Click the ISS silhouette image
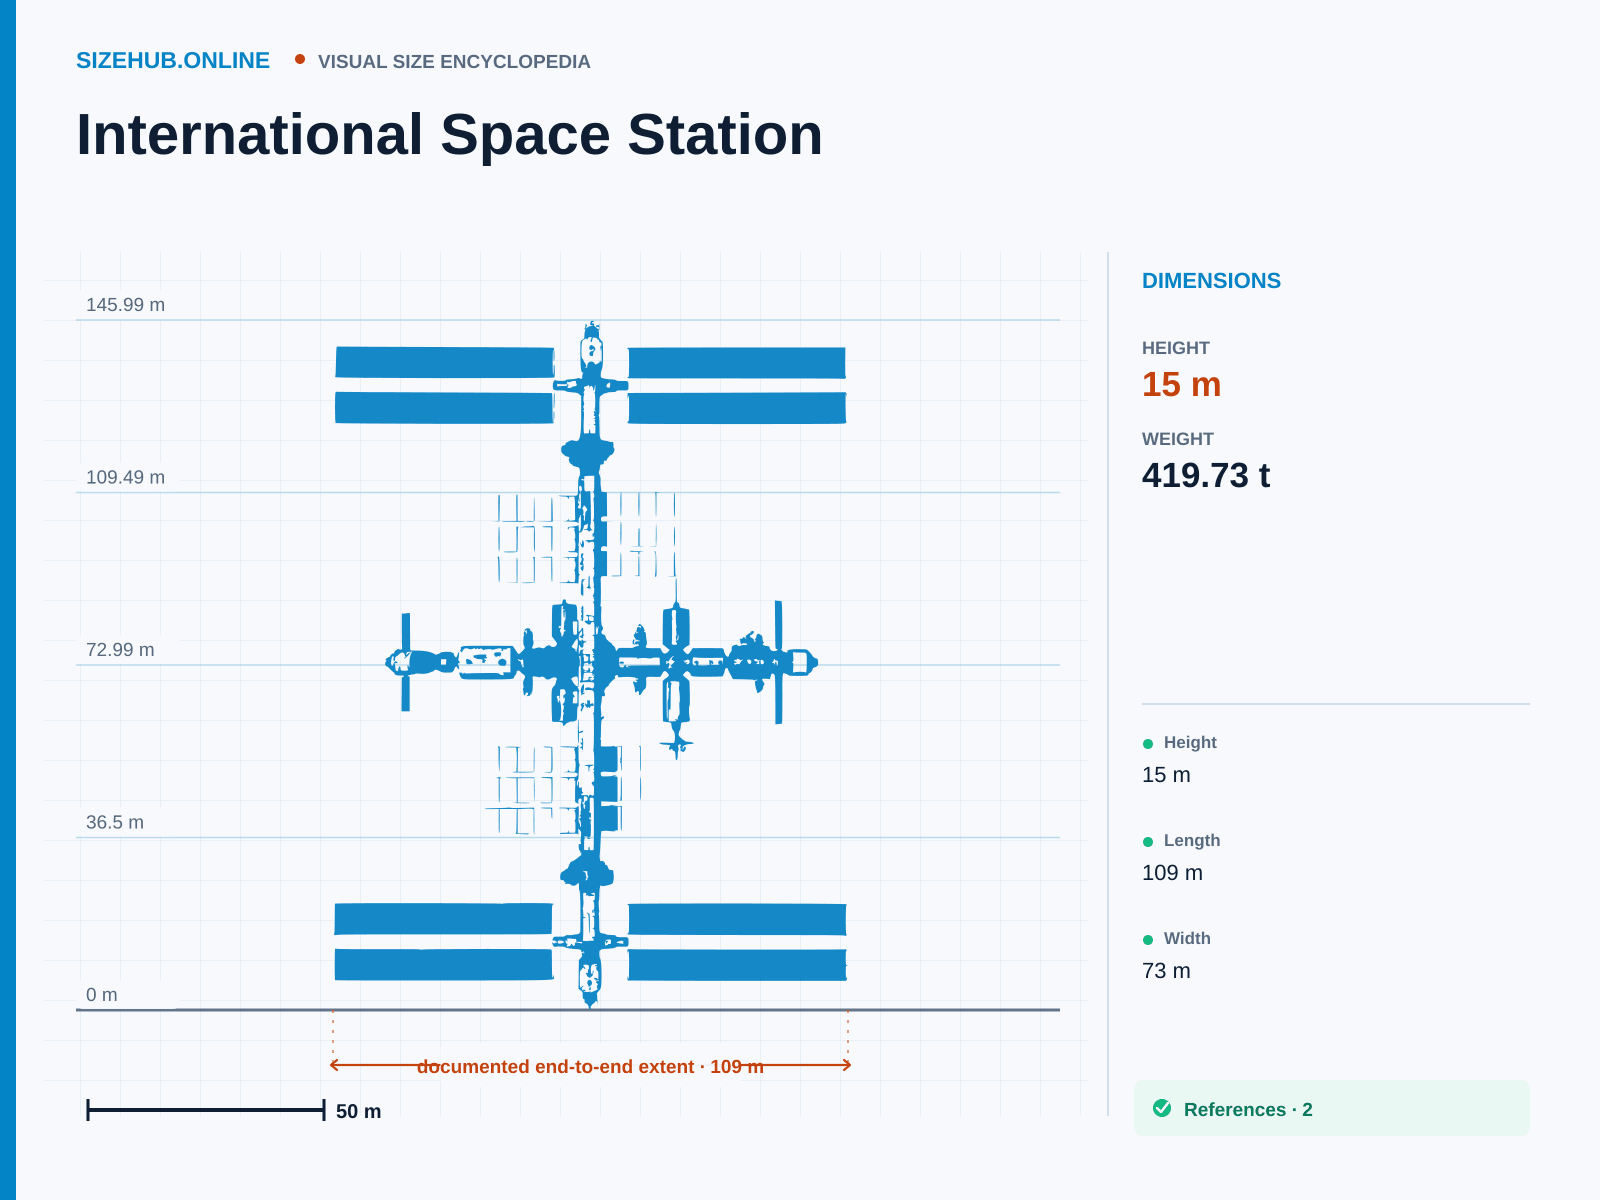Viewport: 1600px width, 1200px height. (x=591, y=665)
